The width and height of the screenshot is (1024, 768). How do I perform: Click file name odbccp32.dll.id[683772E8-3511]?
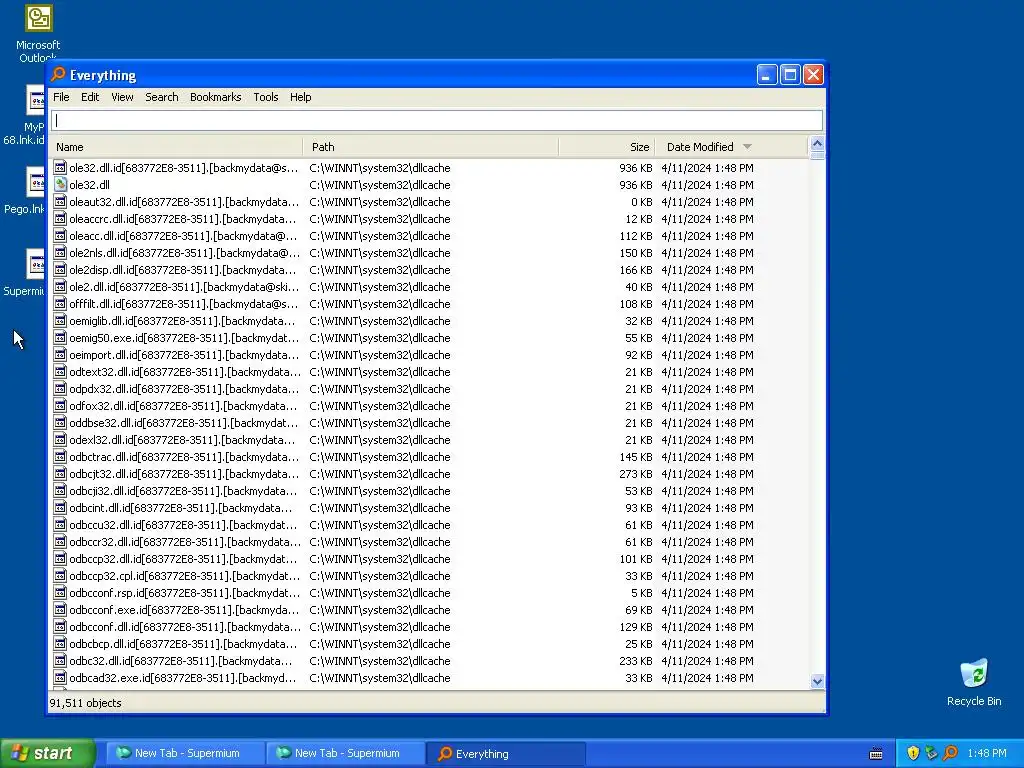click(x=183, y=559)
